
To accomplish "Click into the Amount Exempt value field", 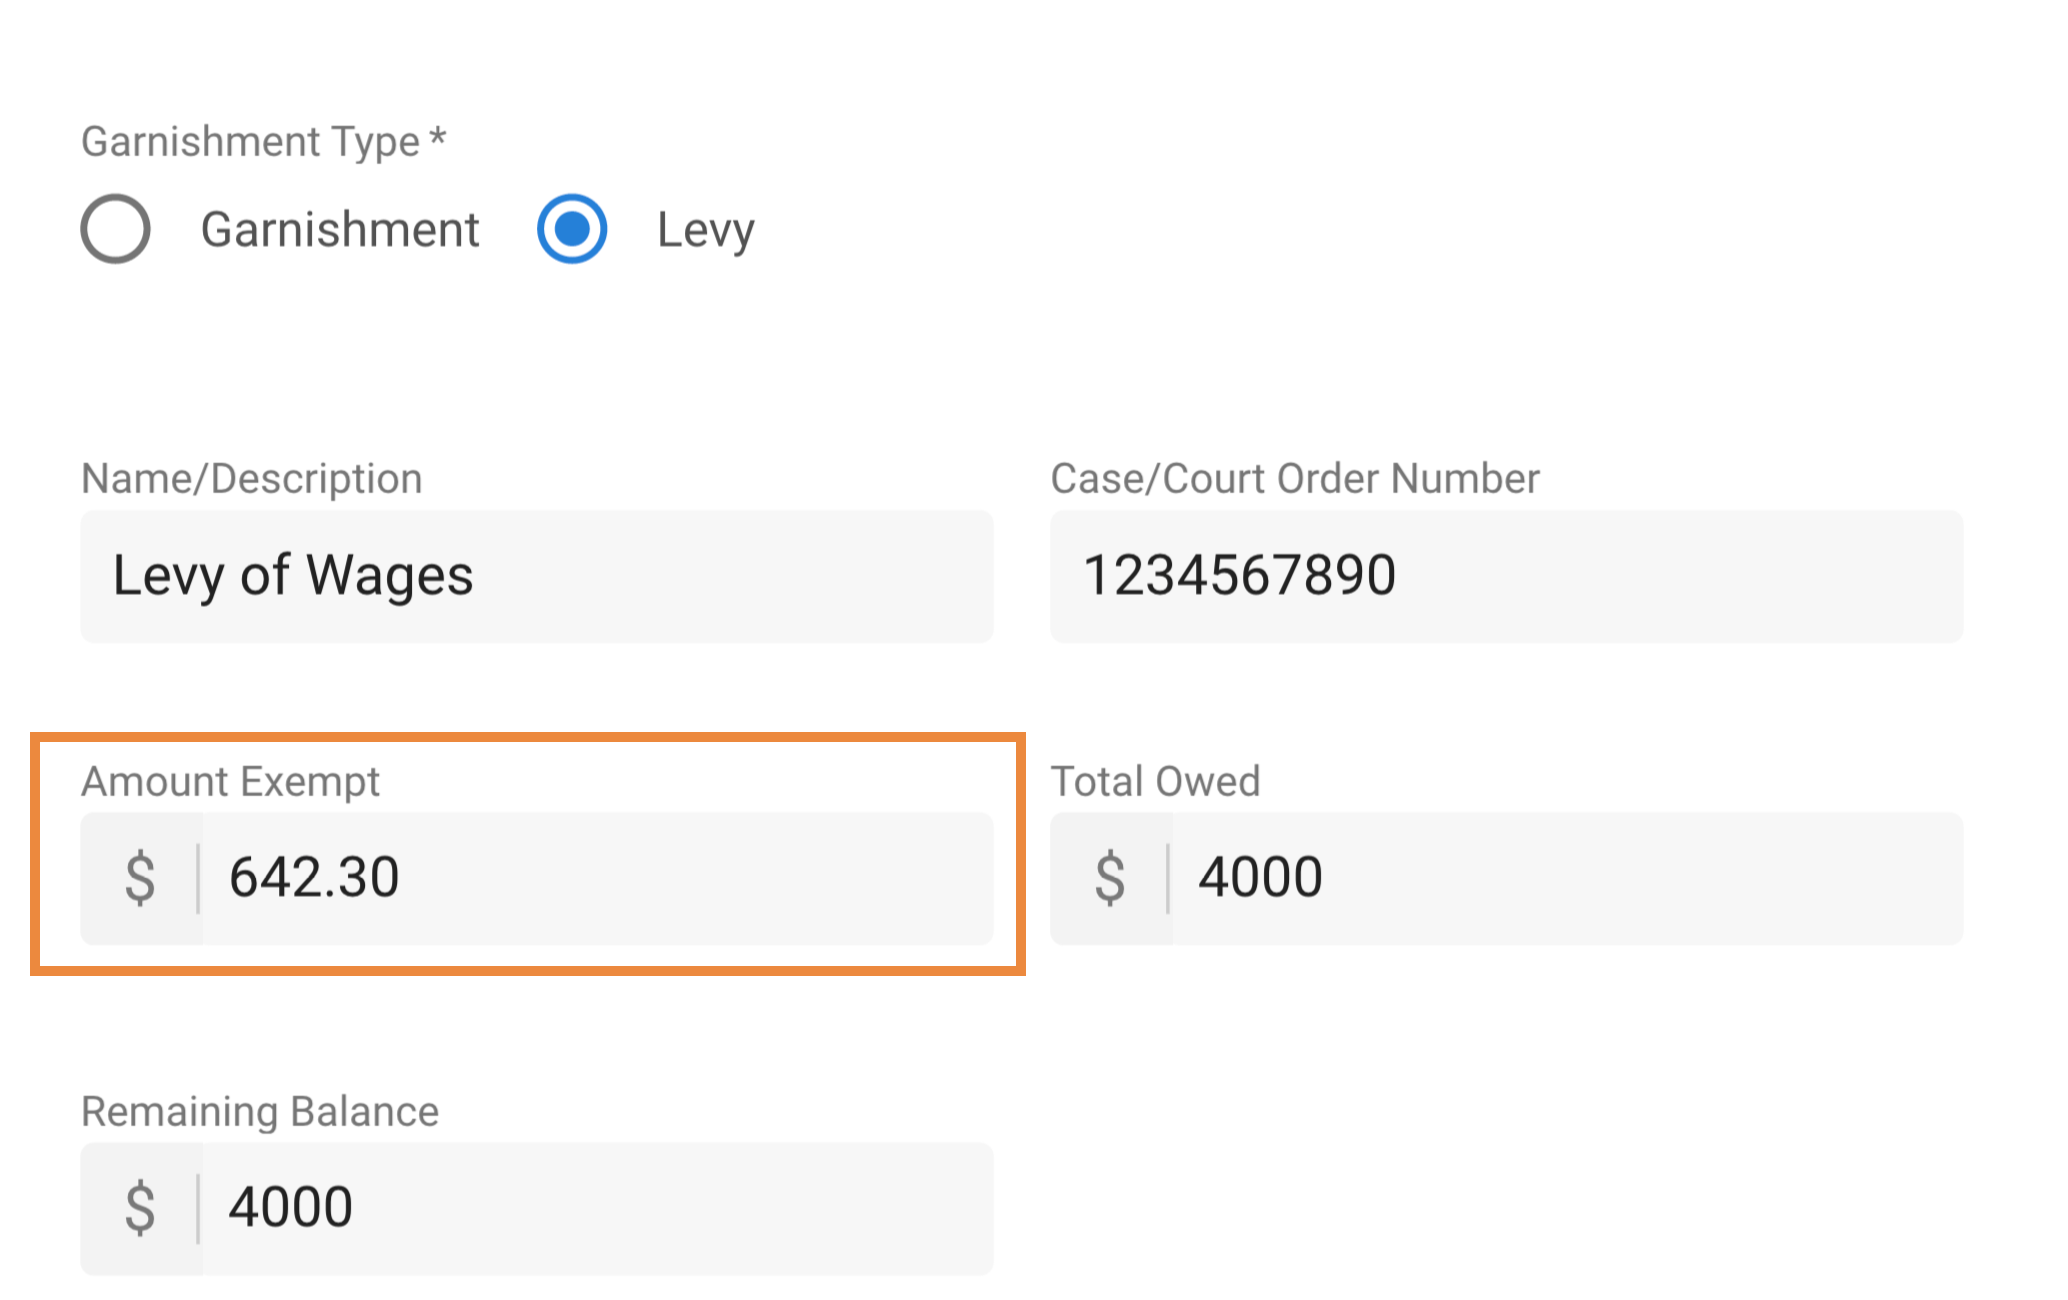I will 600,878.
